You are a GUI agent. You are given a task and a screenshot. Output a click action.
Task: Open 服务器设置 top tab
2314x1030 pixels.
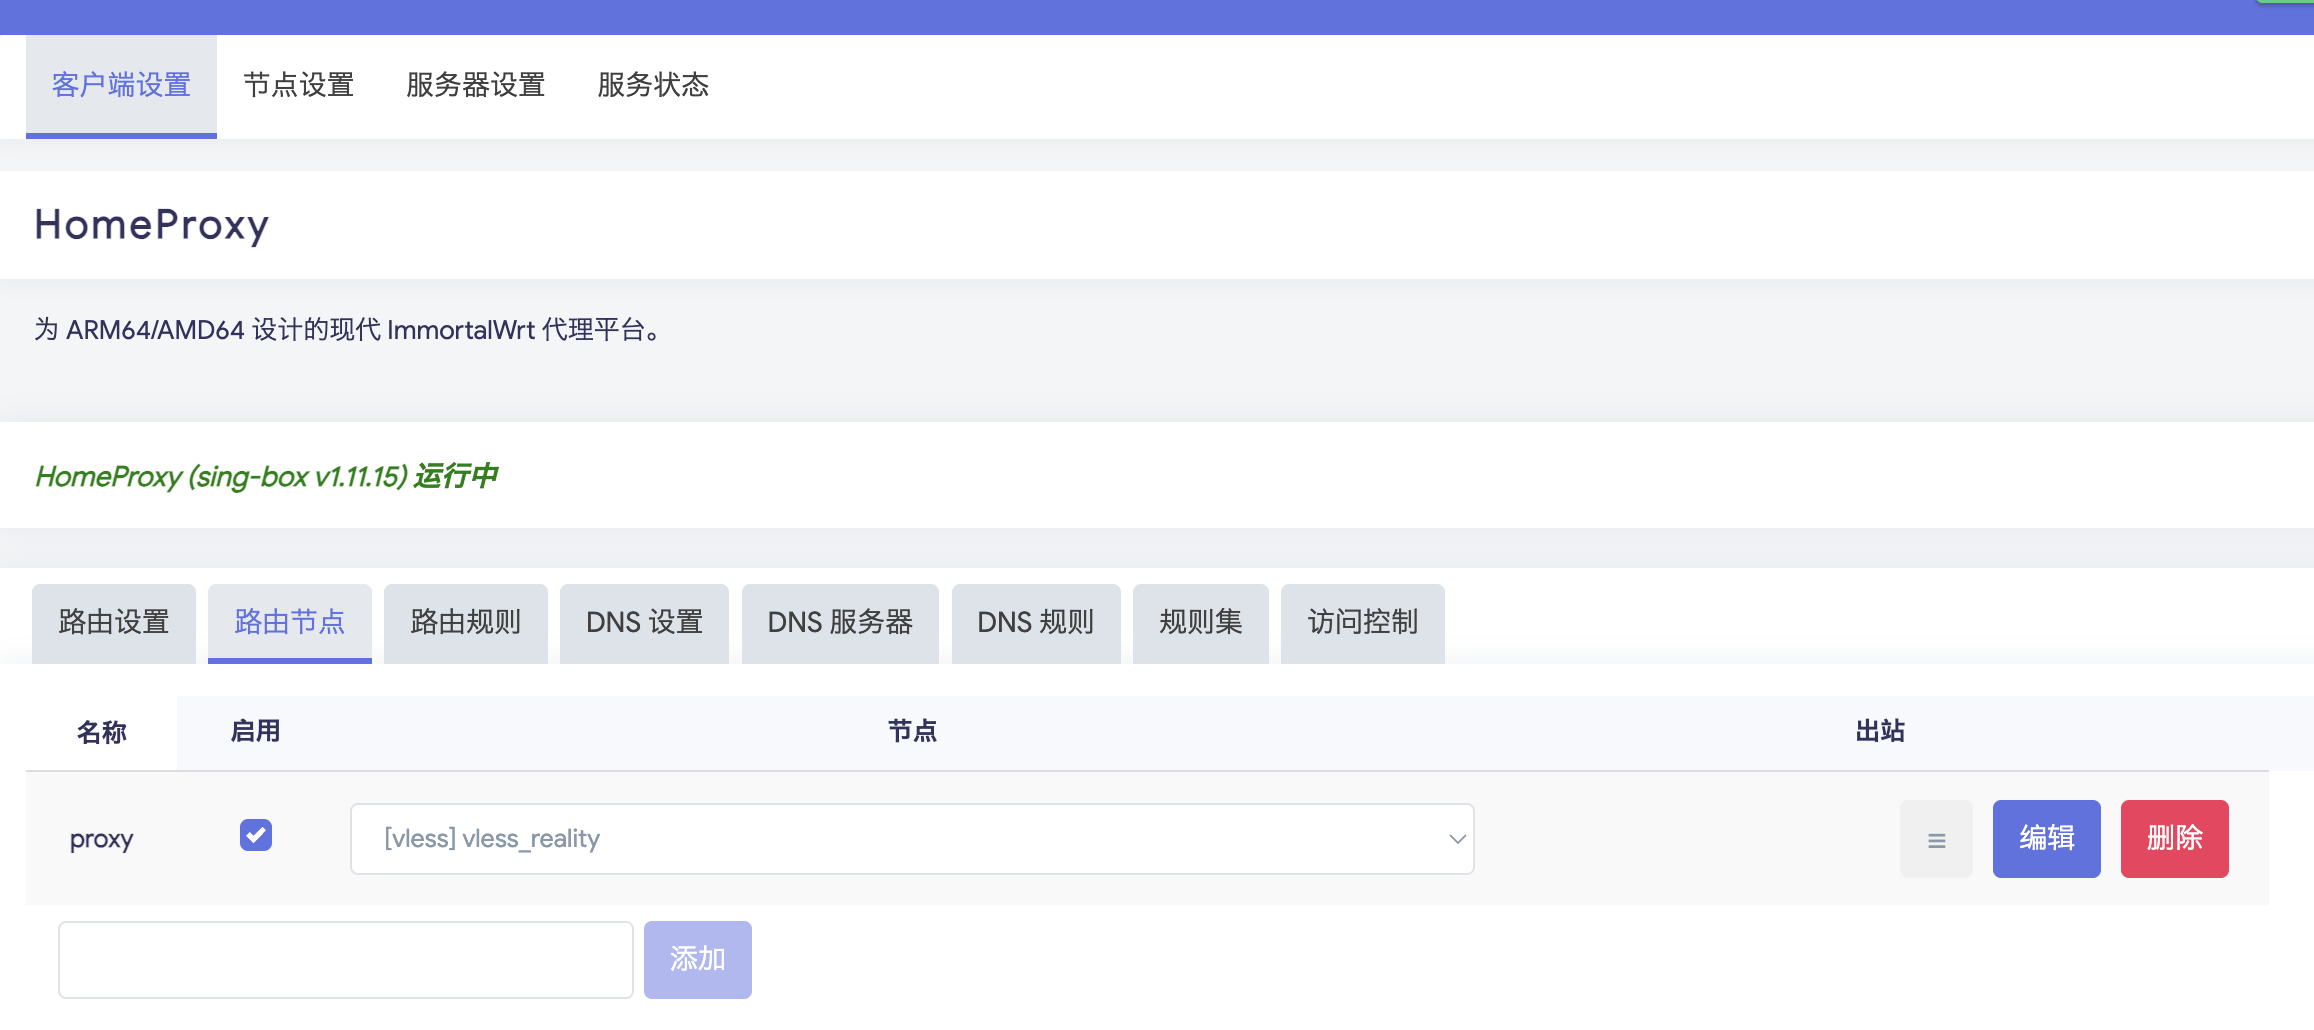[475, 85]
